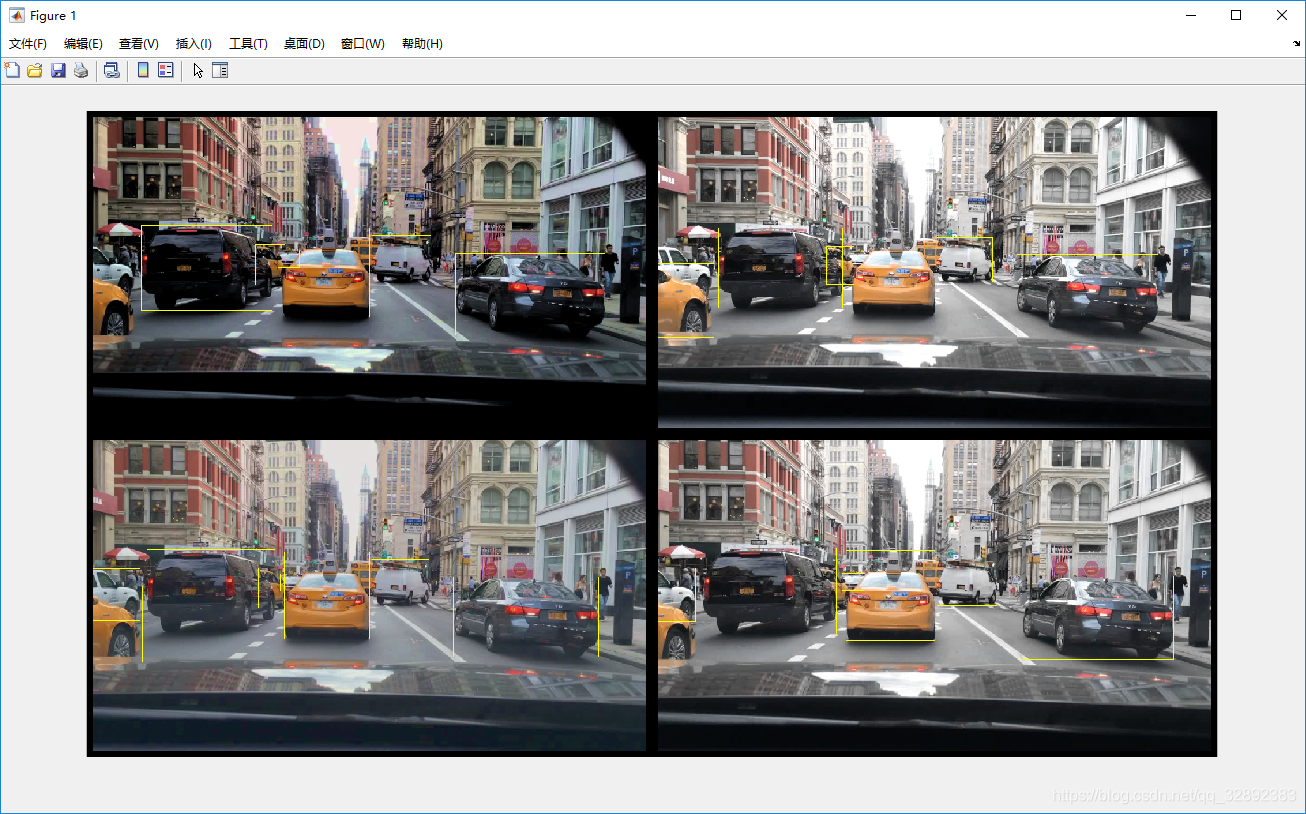Open the 查看(V) menu
Screen dimensions: 1306x814
click(x=139, y=44)
